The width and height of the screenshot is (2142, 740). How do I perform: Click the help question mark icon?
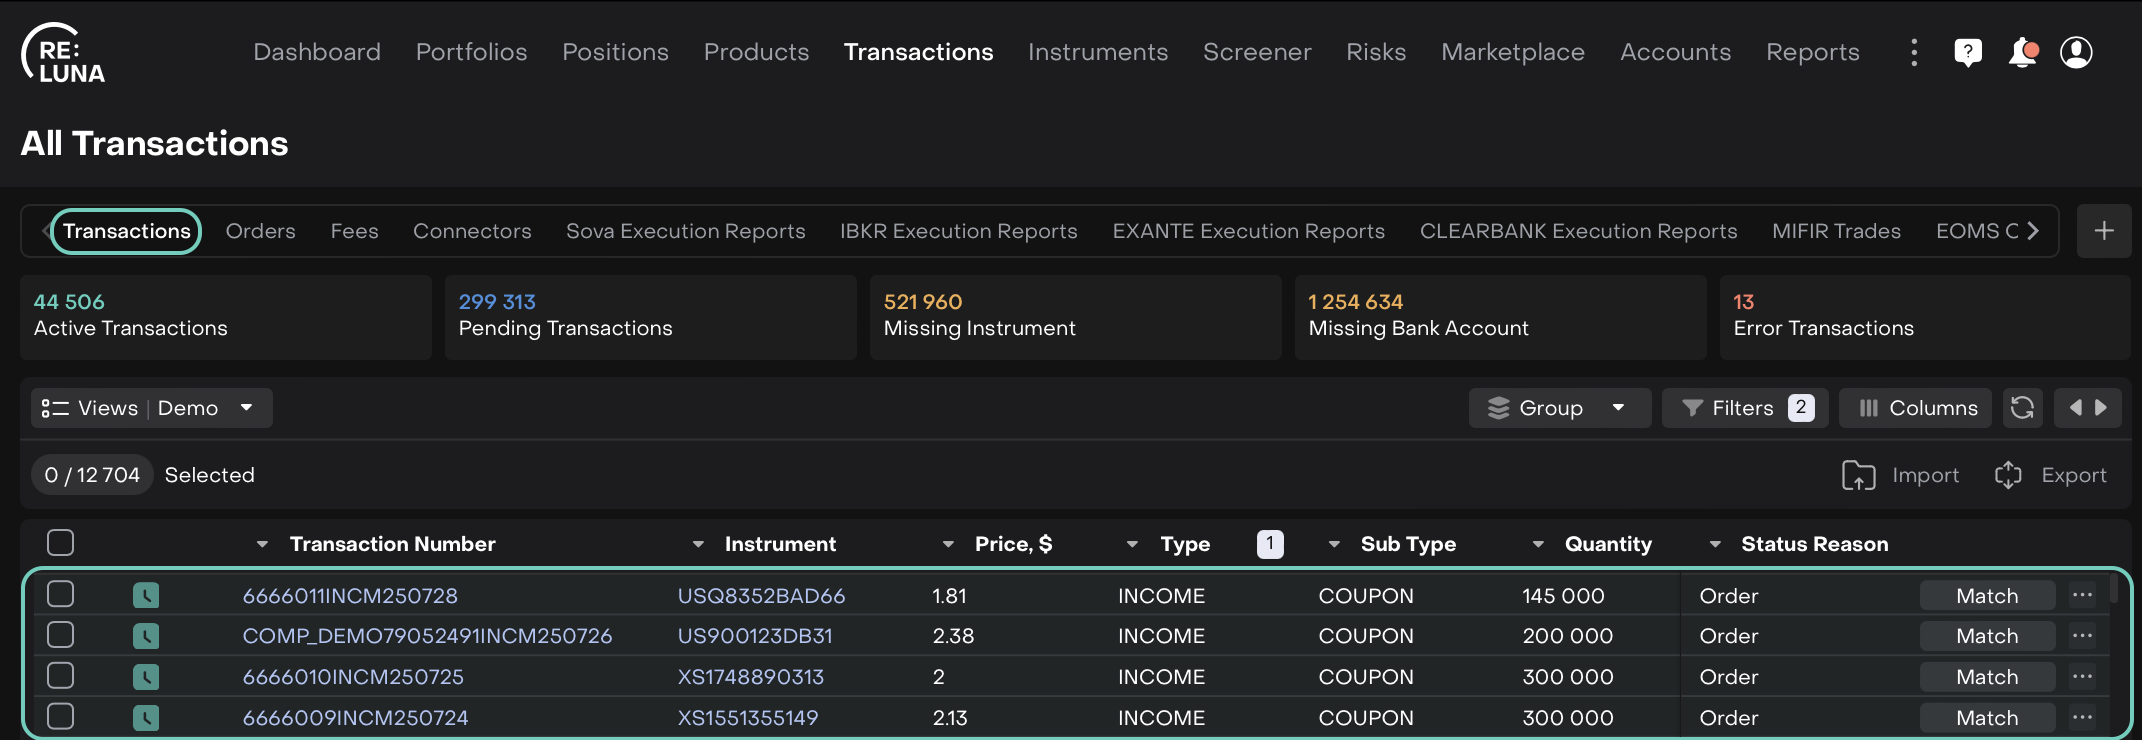[x=1967, y=52]
